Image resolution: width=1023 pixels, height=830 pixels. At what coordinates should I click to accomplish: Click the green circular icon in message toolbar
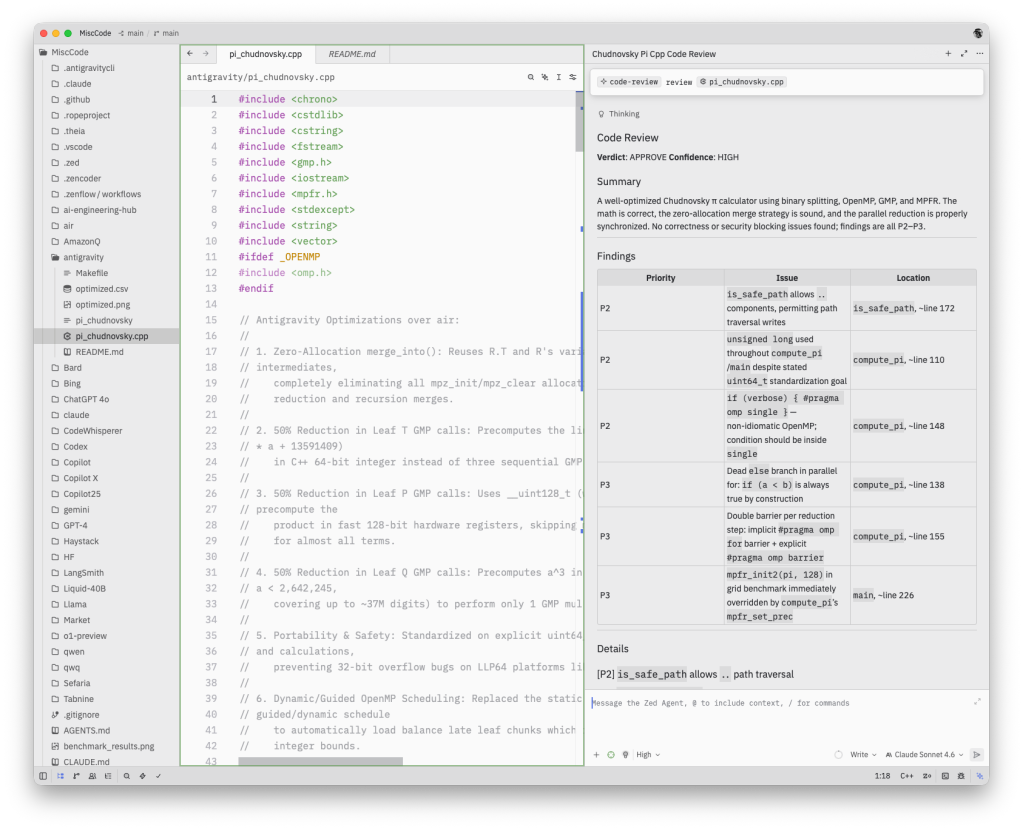point(611,754)
